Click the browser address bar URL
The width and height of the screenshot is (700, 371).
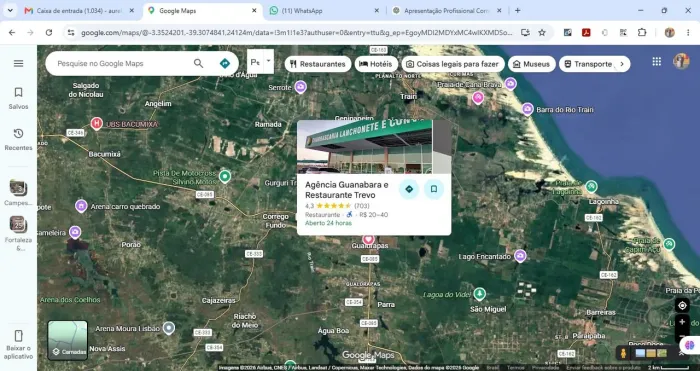[x=296, y=33]
